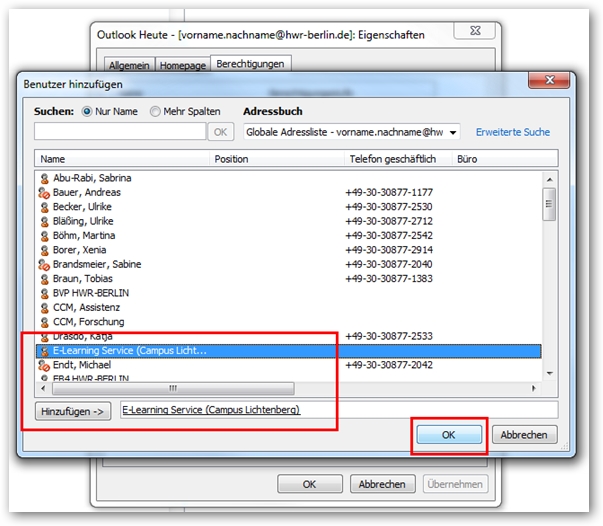Select the name Endt, Michael
Viewport: 603px width, 526px height.
[82, 365]
